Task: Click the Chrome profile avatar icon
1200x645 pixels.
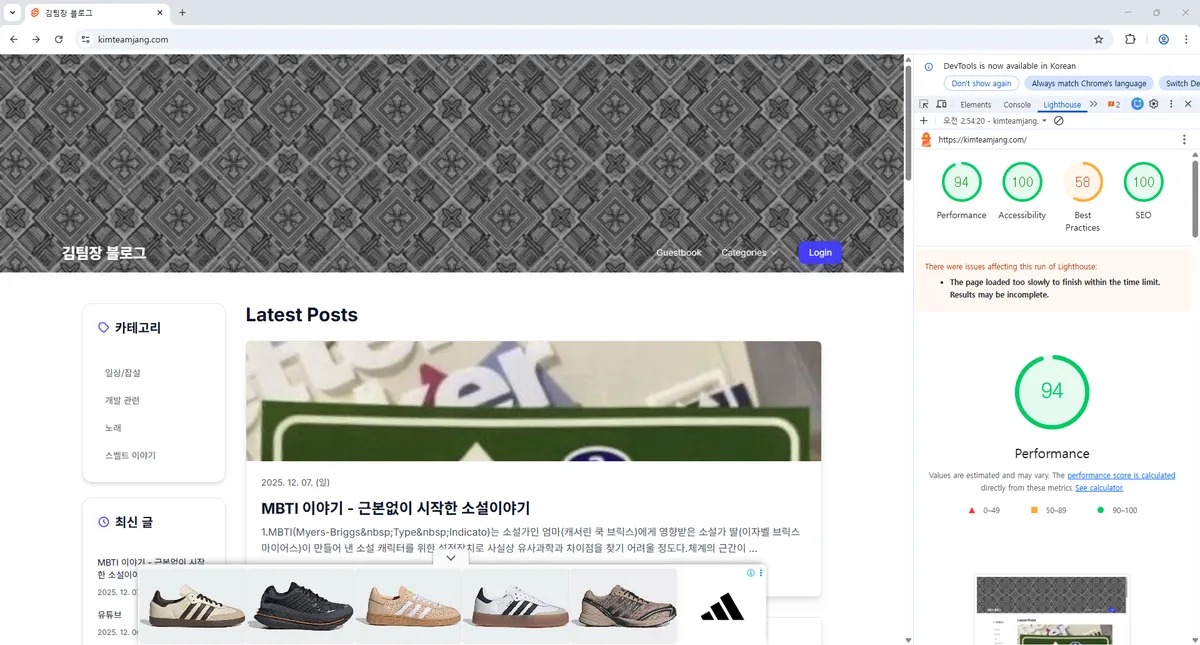Action: click(x=1162, y=39)
